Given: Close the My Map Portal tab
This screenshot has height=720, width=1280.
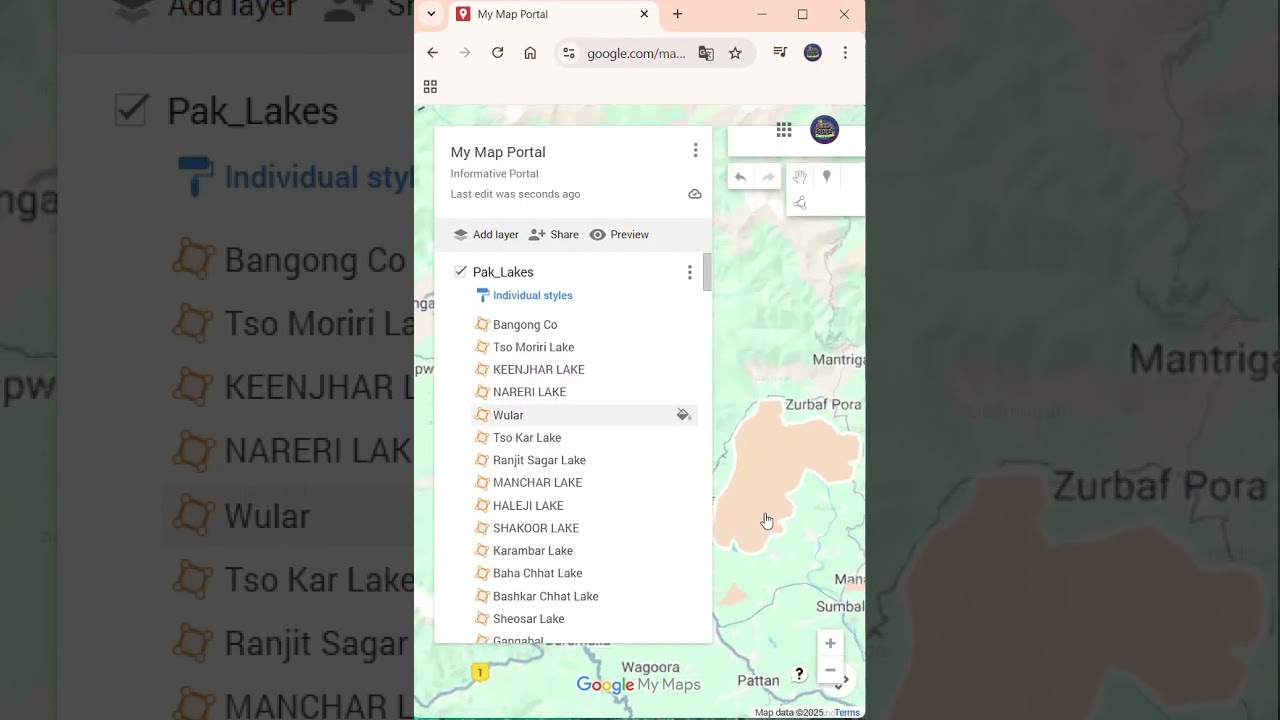Looking at the screenshot, I should (644, 14).
